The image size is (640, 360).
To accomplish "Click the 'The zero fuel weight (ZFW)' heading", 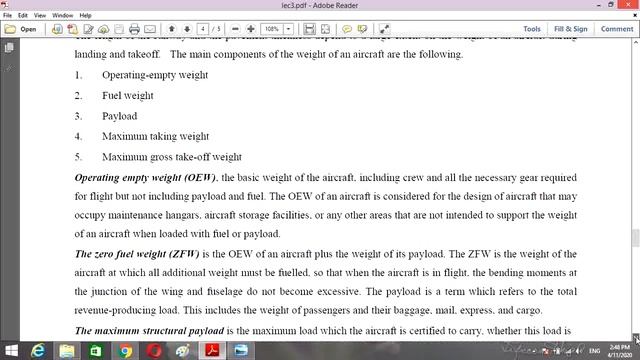I will click(137, 254).
